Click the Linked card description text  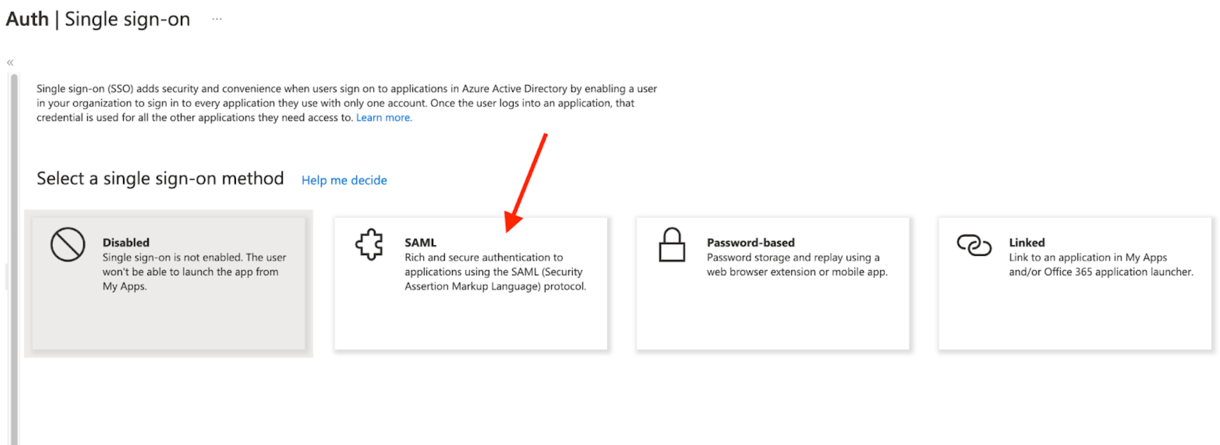coord(1101,265)
